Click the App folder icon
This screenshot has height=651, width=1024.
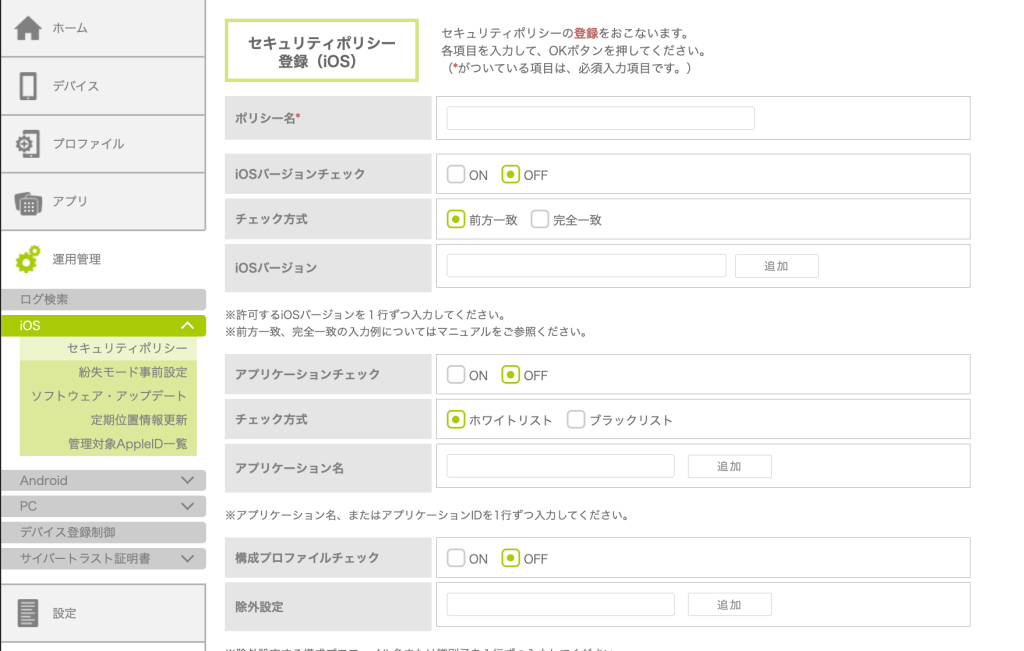pos(28,202)
